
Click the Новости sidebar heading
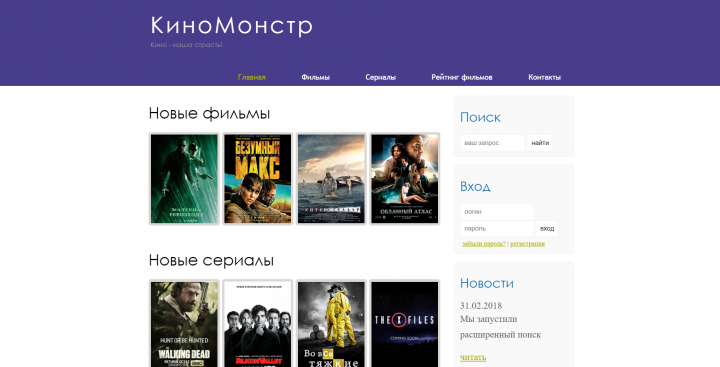(x=487, y=283)
